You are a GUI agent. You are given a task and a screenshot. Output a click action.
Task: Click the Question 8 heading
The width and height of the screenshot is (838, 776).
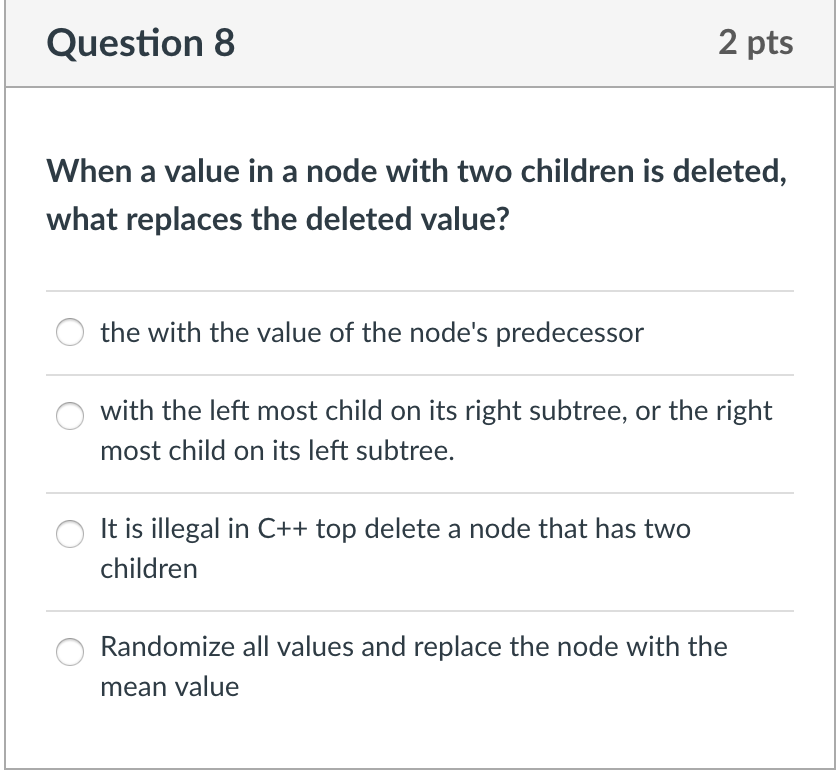[139, 43]
